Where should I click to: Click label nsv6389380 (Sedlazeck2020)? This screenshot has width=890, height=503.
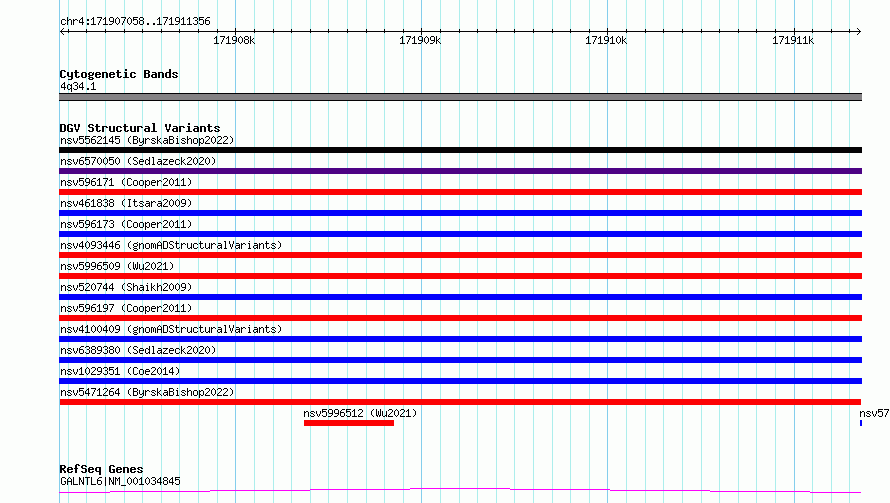[138, 350]
